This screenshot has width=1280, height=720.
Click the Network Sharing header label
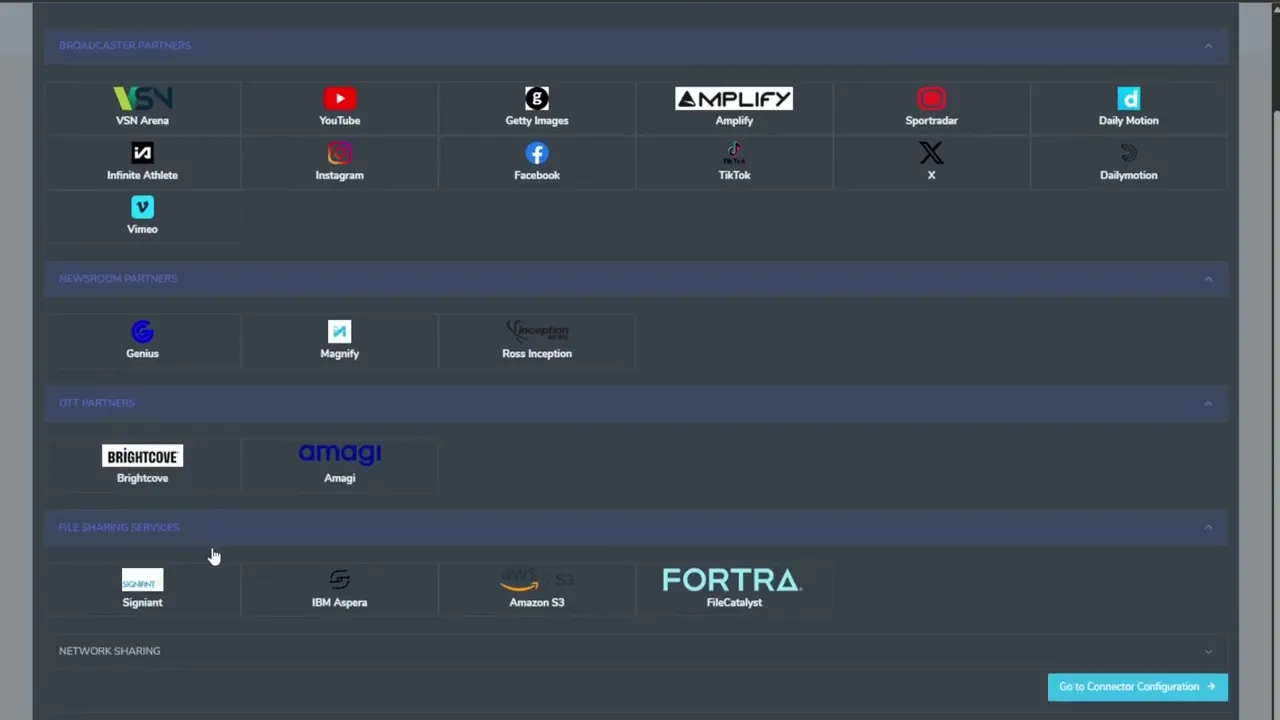(x=110, y=651)
